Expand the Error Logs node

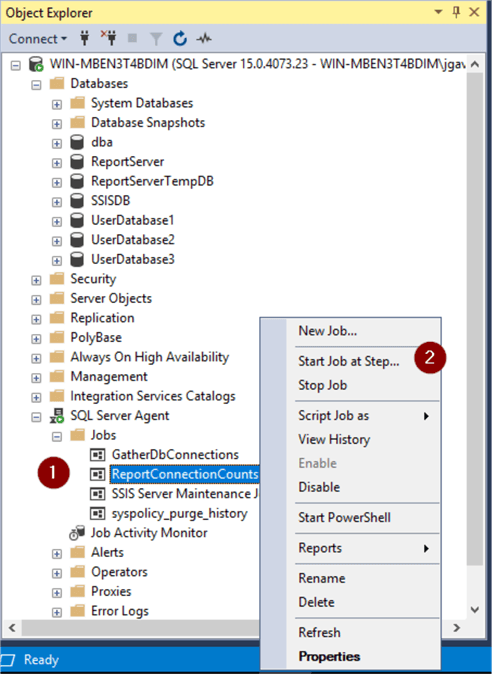[57, 612]
